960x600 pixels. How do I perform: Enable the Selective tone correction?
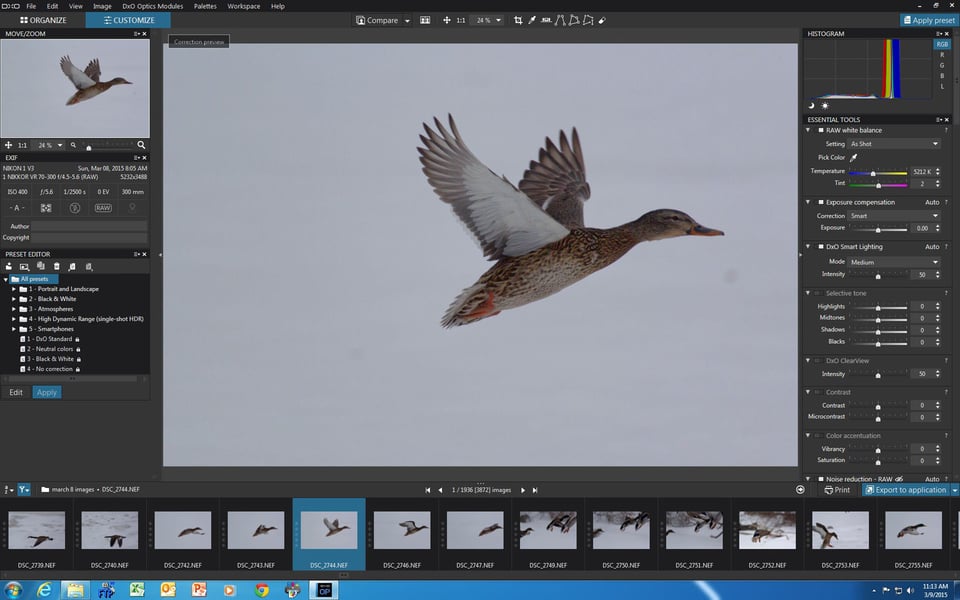point(817,293)
